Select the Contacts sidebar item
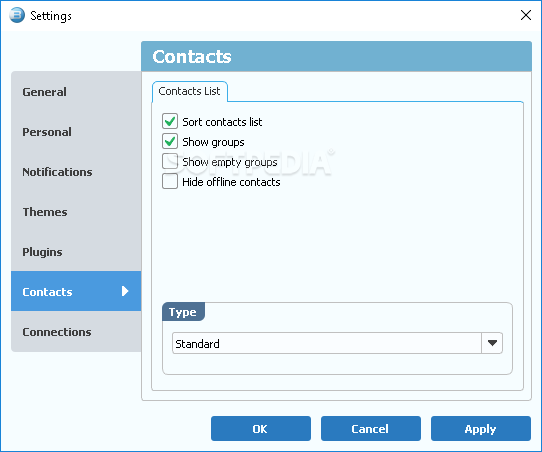Image resolution: width=542 pixels, height=452 pixels. pos(76,291)
